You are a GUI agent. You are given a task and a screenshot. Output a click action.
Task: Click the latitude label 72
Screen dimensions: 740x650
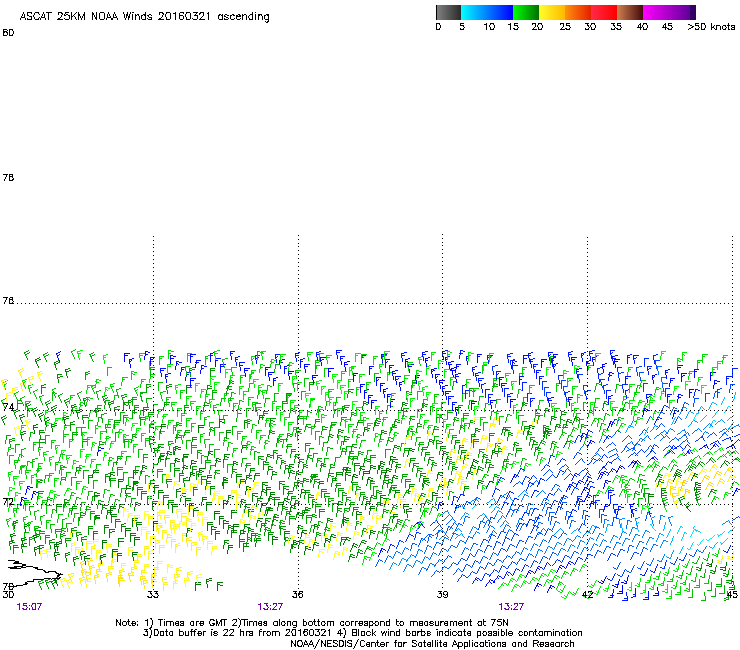[x=8, y=501]
